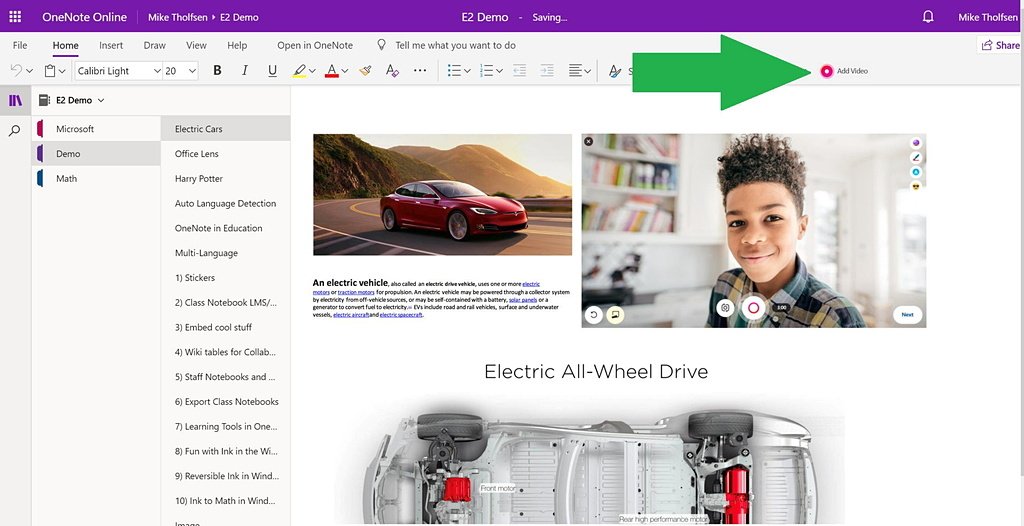Select the Format Painter brush
Screen dimensions: 1024x526
[365, 71]
